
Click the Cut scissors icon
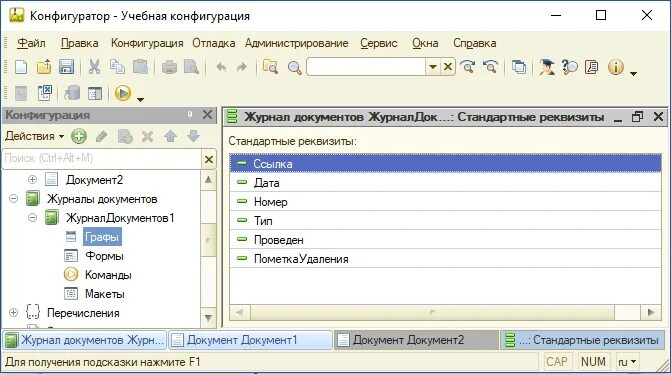click(94, 67)
